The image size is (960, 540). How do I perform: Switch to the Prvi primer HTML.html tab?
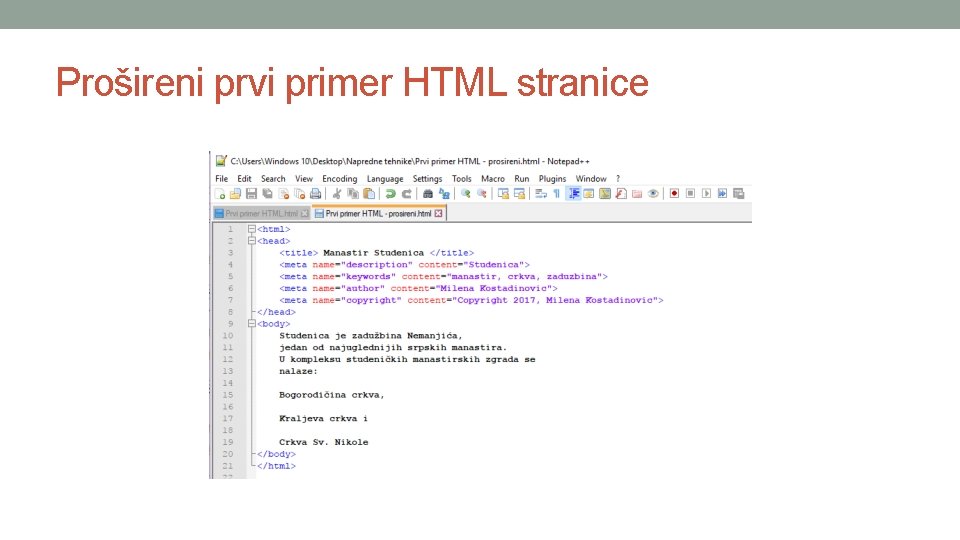261,214
